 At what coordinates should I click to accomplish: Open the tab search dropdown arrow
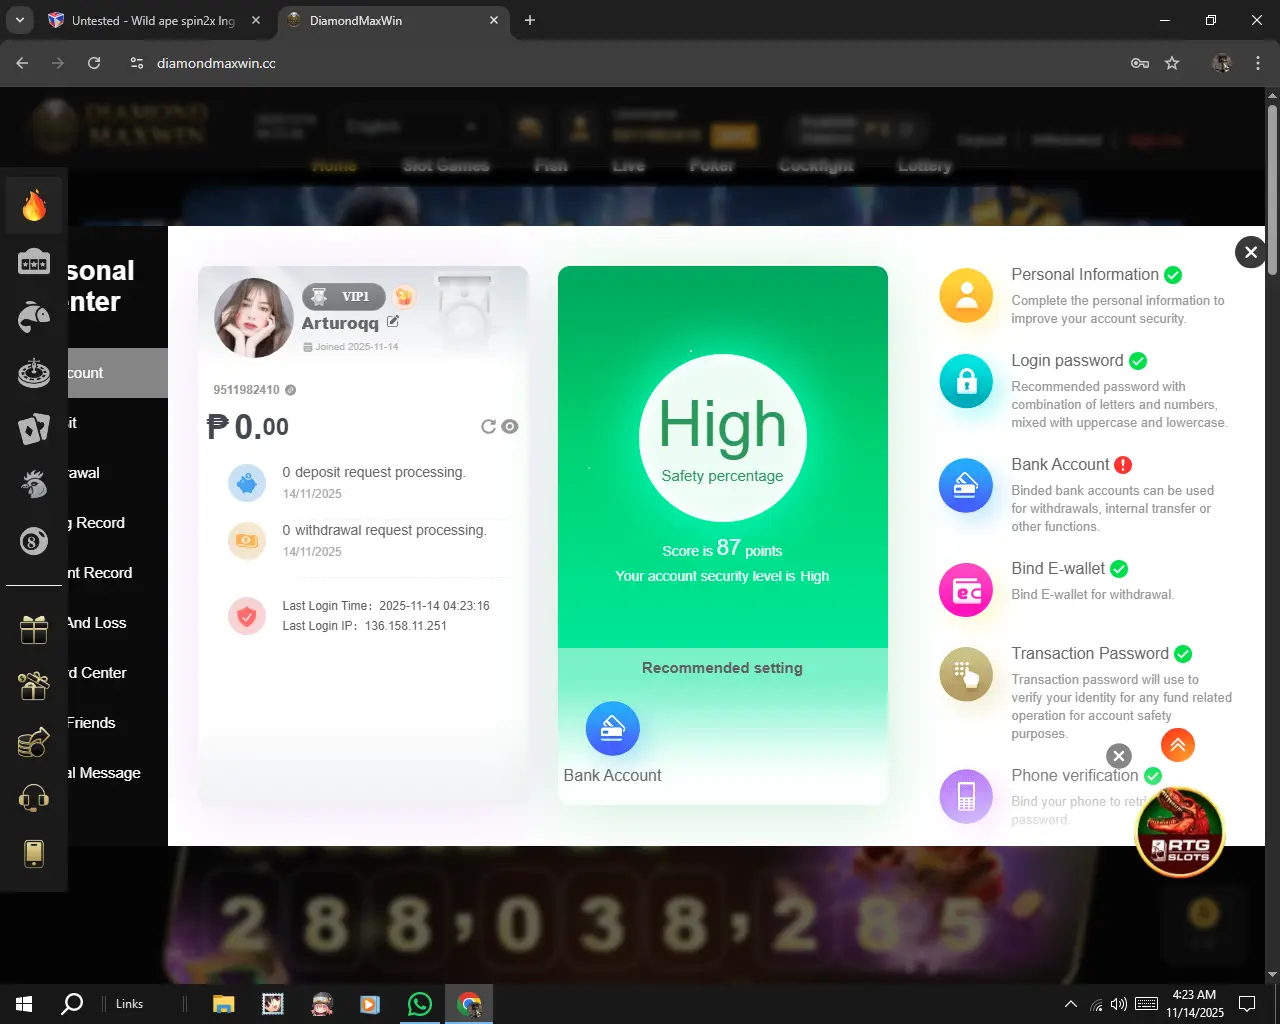pyautogui.click(x=19, y=20)
